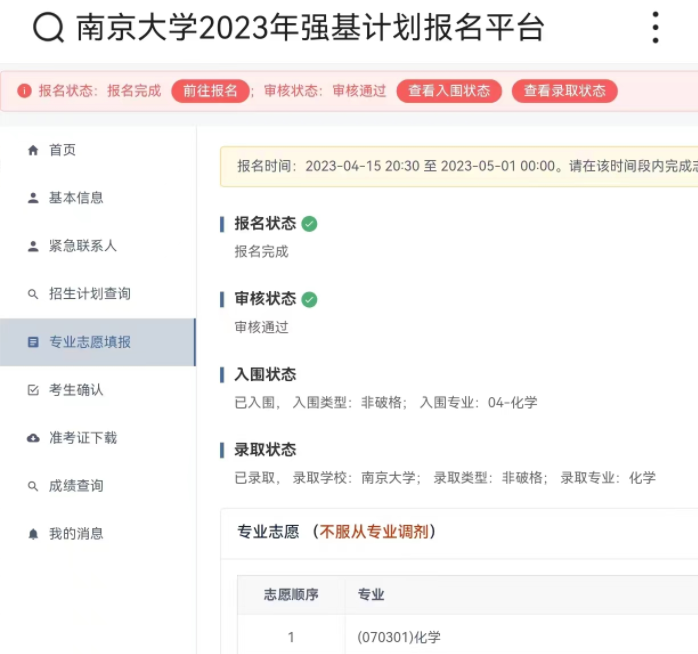The width and height of the screenshot is (698, 654).
Task: Click the 志愿顺序 column header
Action: point(291,595)
